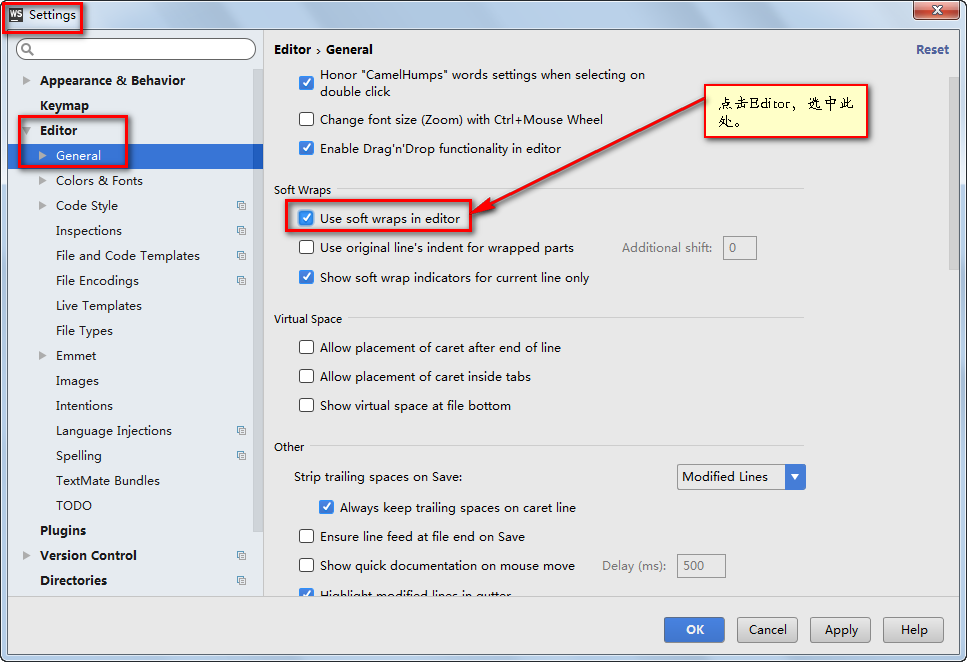Image resolution: width=967 pixels, height=662 pixels.
Task: Open Plugins settings page
Action: (x=63, y=531)
